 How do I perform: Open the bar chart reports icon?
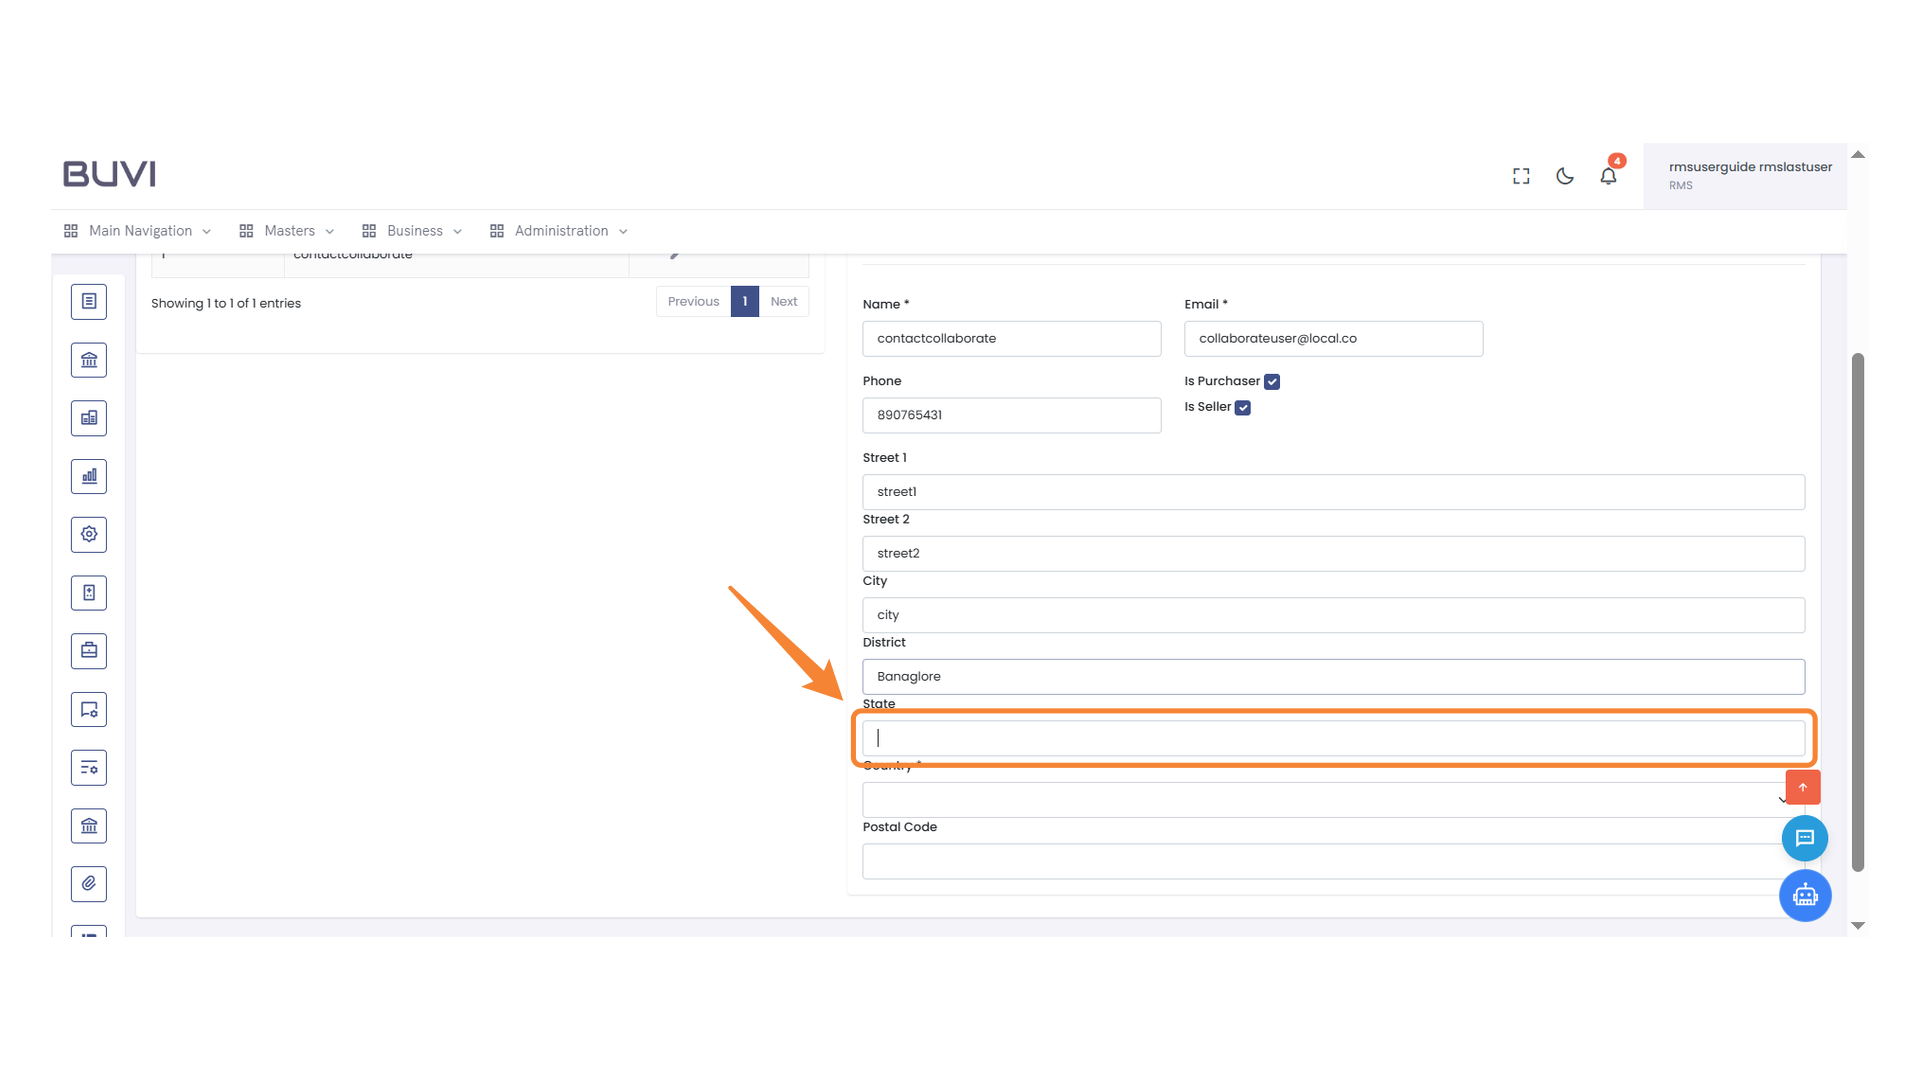click(89, 476)
